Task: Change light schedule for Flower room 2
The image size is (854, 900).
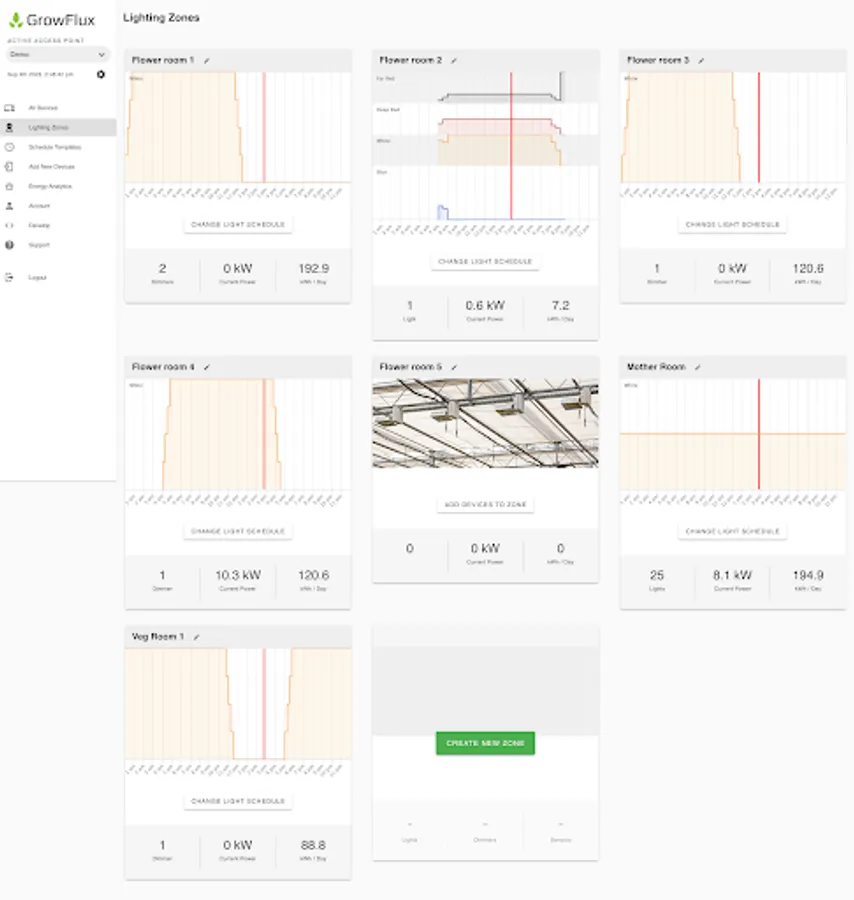Action: pyautogui.click(x=485, y=261)
